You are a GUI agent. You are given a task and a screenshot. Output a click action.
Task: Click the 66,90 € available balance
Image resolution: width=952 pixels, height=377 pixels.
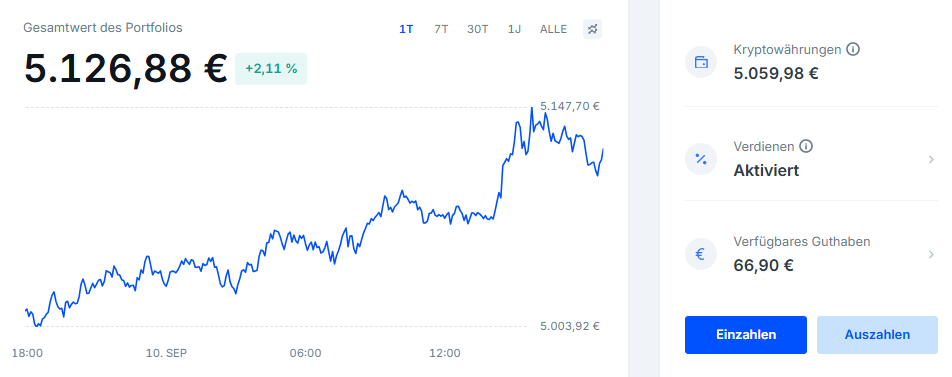[764, 266]
